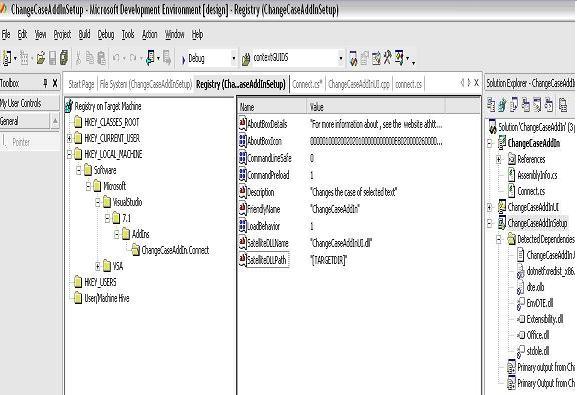Select AssemblyInfo.cs in Solution Explorer
This screenshot has width=577, height=395.
coord(537,175)
